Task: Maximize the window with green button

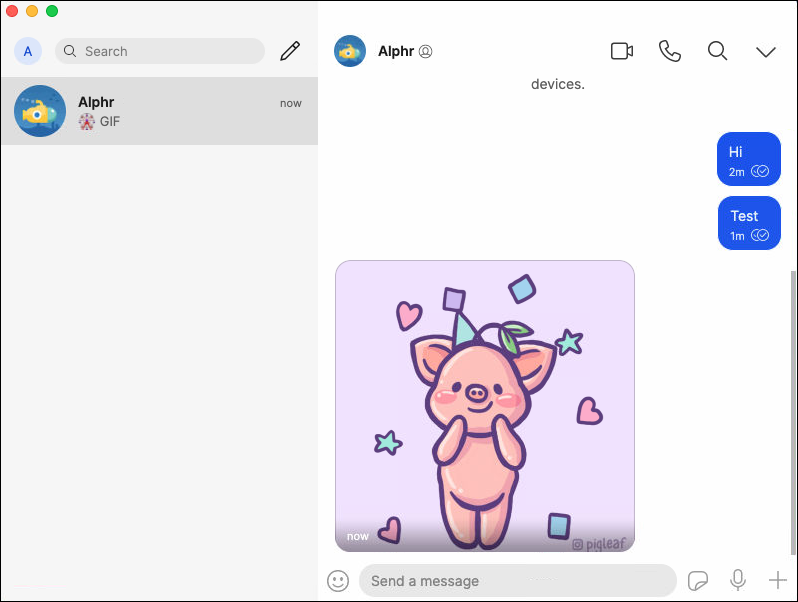Action: 52,11
